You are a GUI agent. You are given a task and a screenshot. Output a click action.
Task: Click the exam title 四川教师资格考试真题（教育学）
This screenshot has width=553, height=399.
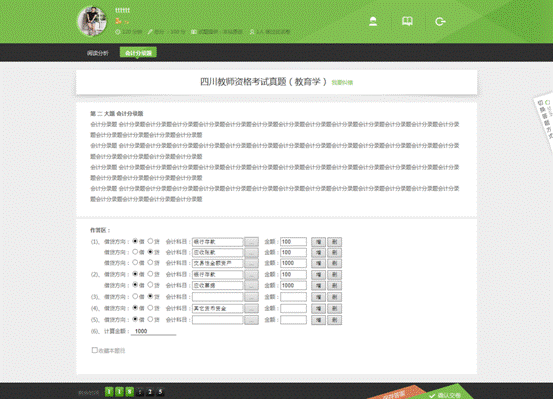[263, 82]
